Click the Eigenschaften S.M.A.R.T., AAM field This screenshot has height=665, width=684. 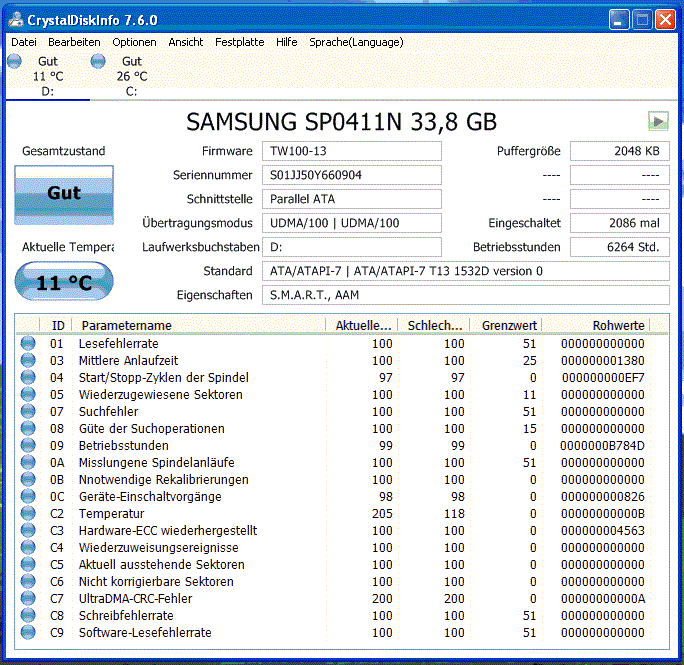tap(465, 295)
